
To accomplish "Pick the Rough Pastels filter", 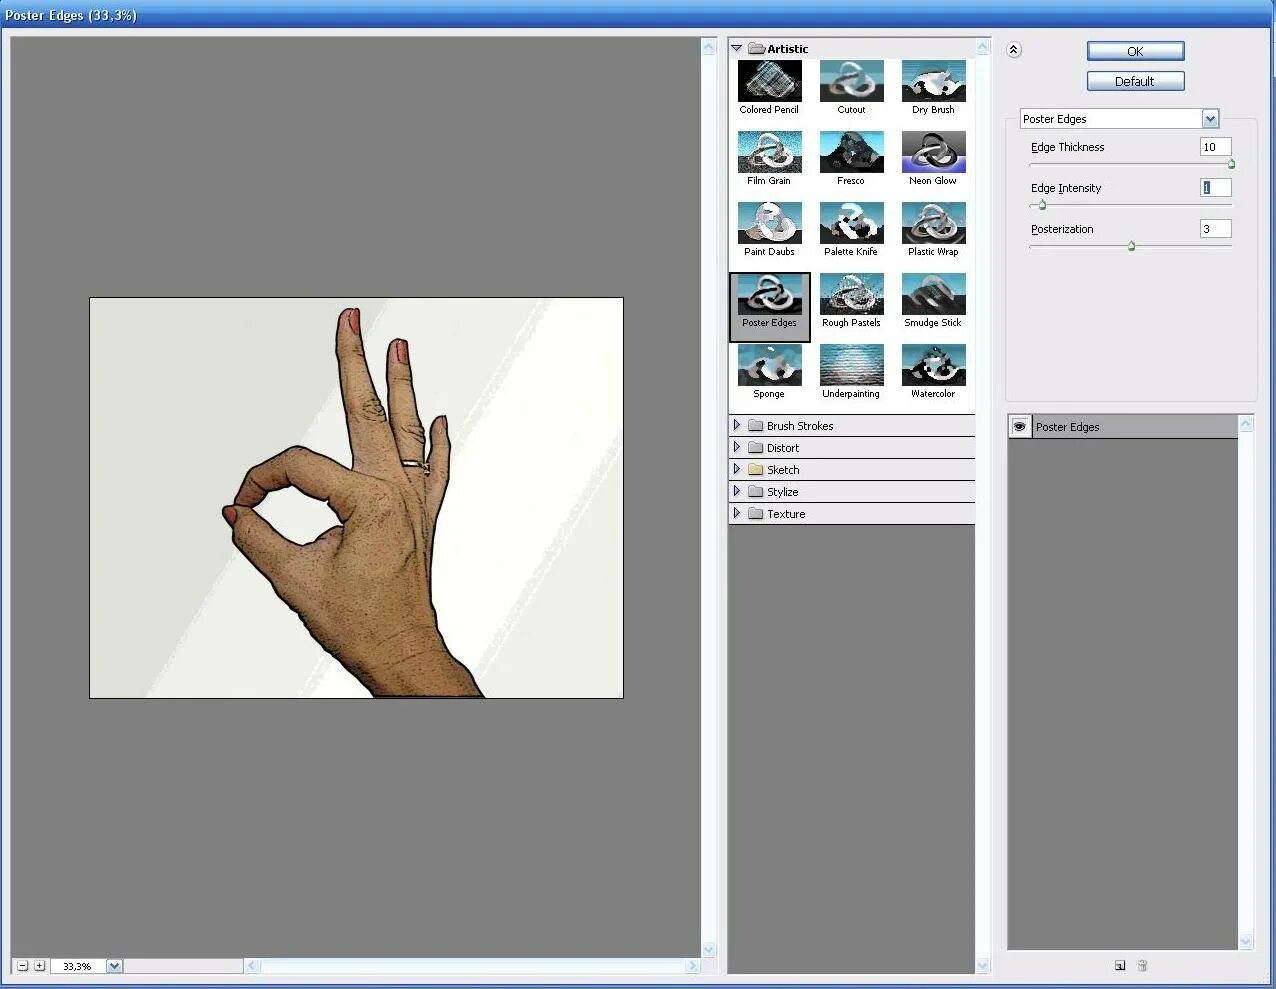I will [x=851, y=294].
